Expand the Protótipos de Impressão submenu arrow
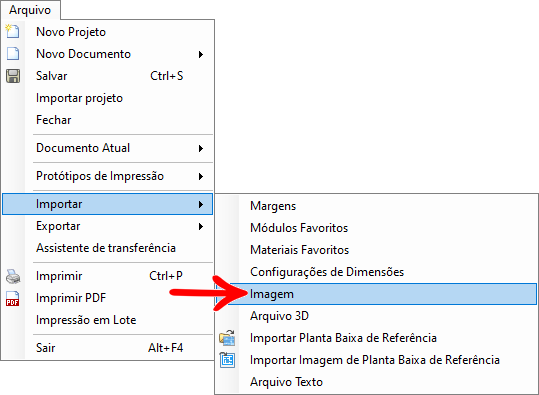 tap(201, 177)
